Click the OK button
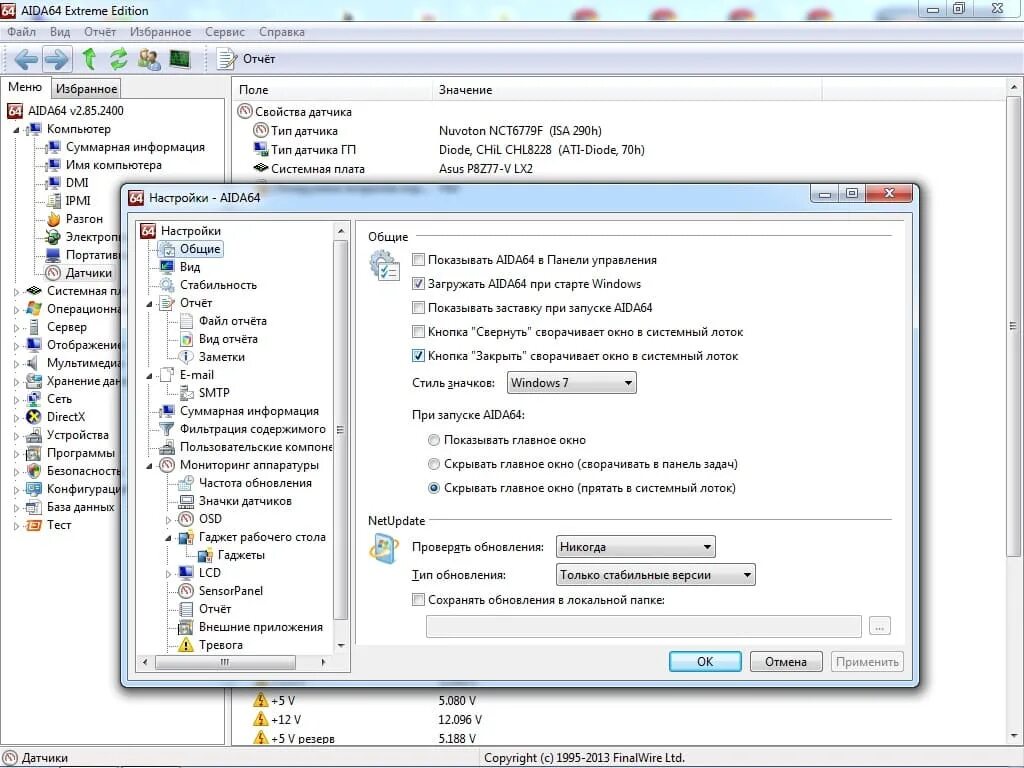 coord(705,662)
